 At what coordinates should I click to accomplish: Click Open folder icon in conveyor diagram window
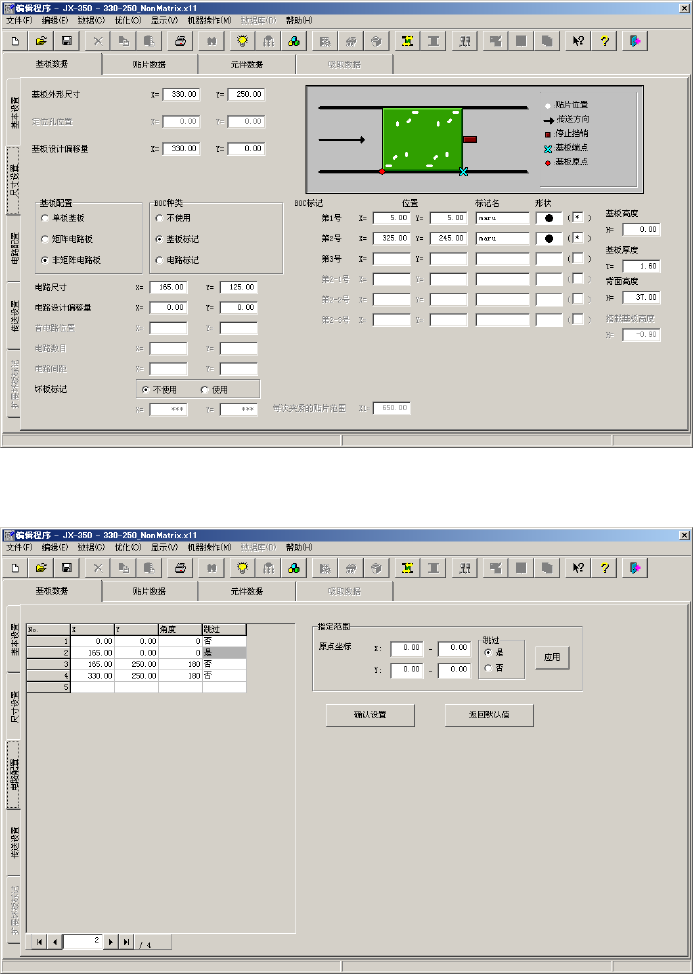click(x=41, y=41)
